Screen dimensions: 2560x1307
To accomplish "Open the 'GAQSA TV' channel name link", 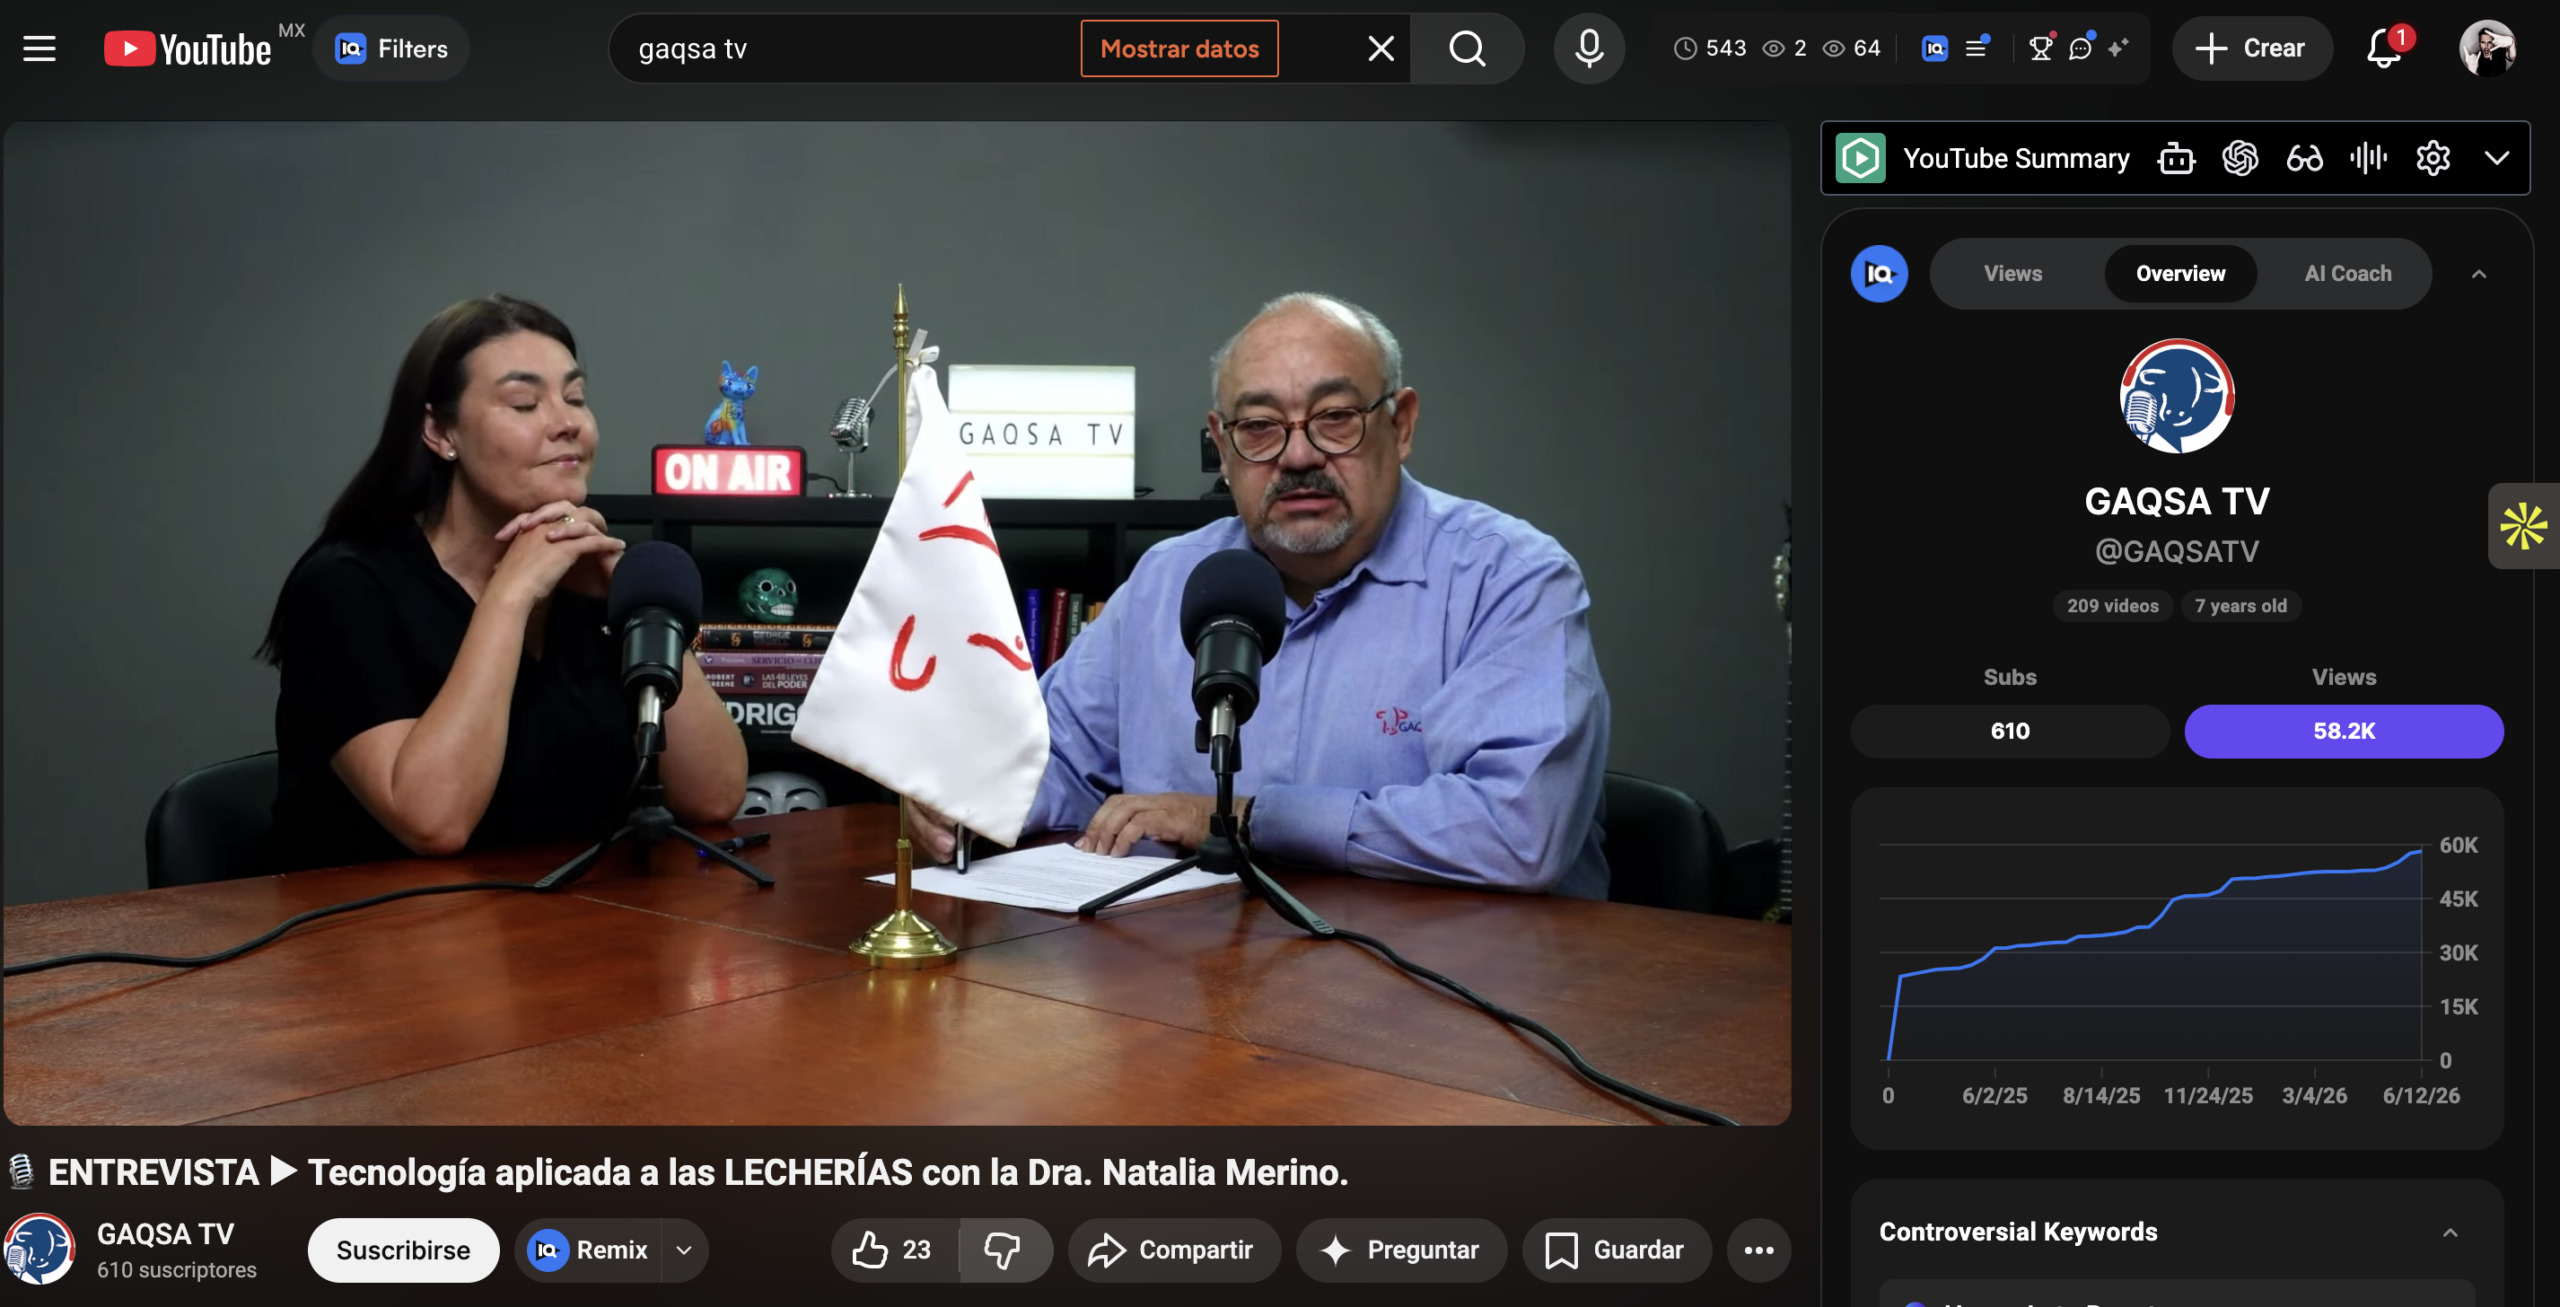I will point(165,1233).
